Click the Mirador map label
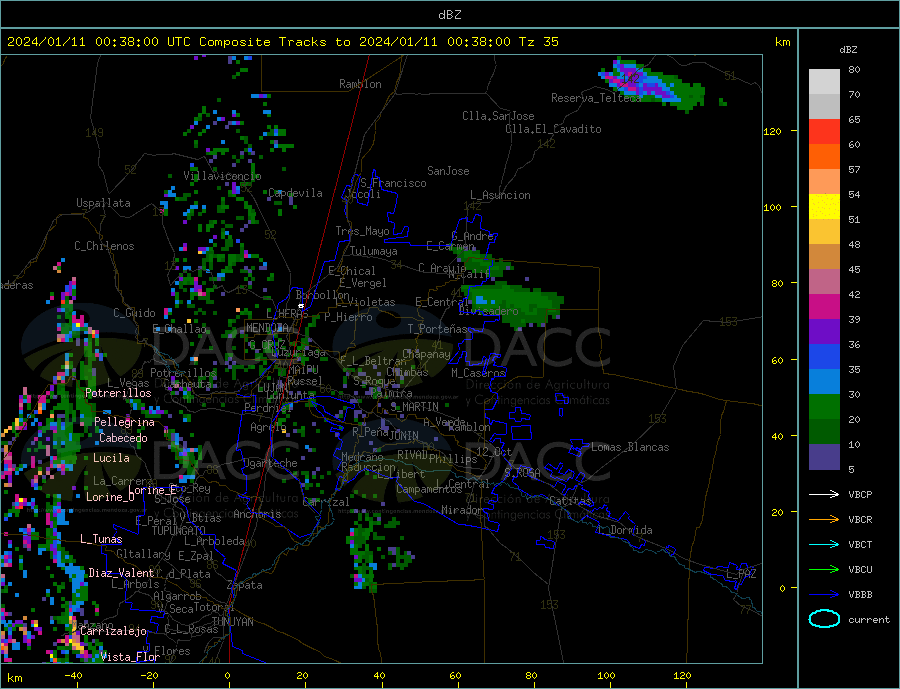900x689 pixels. coord(462,510)
